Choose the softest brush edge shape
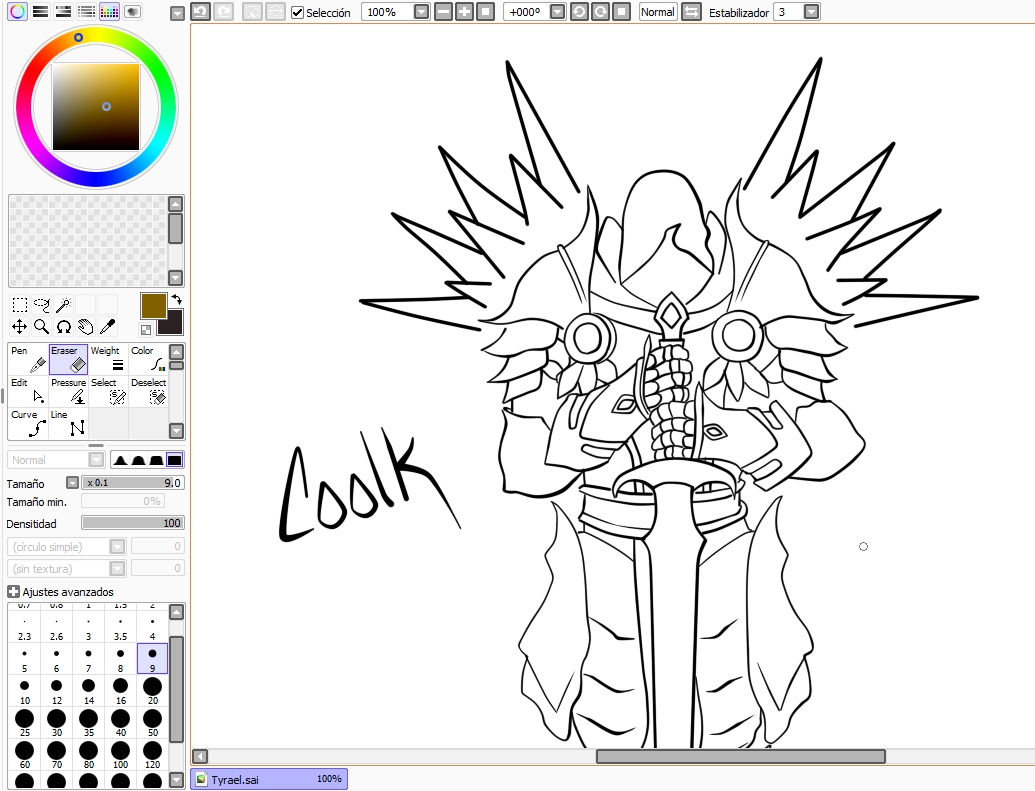Viewport: 1035px width, 791px height. click(x=120, y=460)
